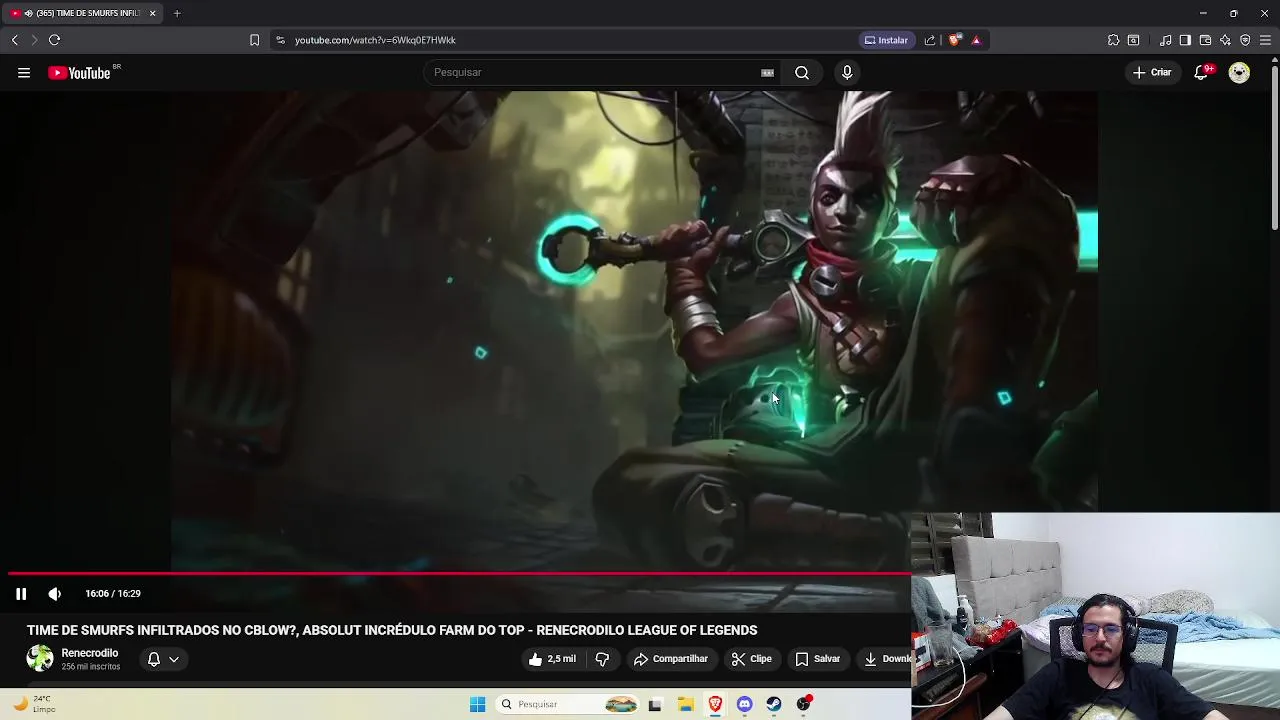Reload the current page
The height and width of the screenshot is (720, 1280).
coord(54,40)
